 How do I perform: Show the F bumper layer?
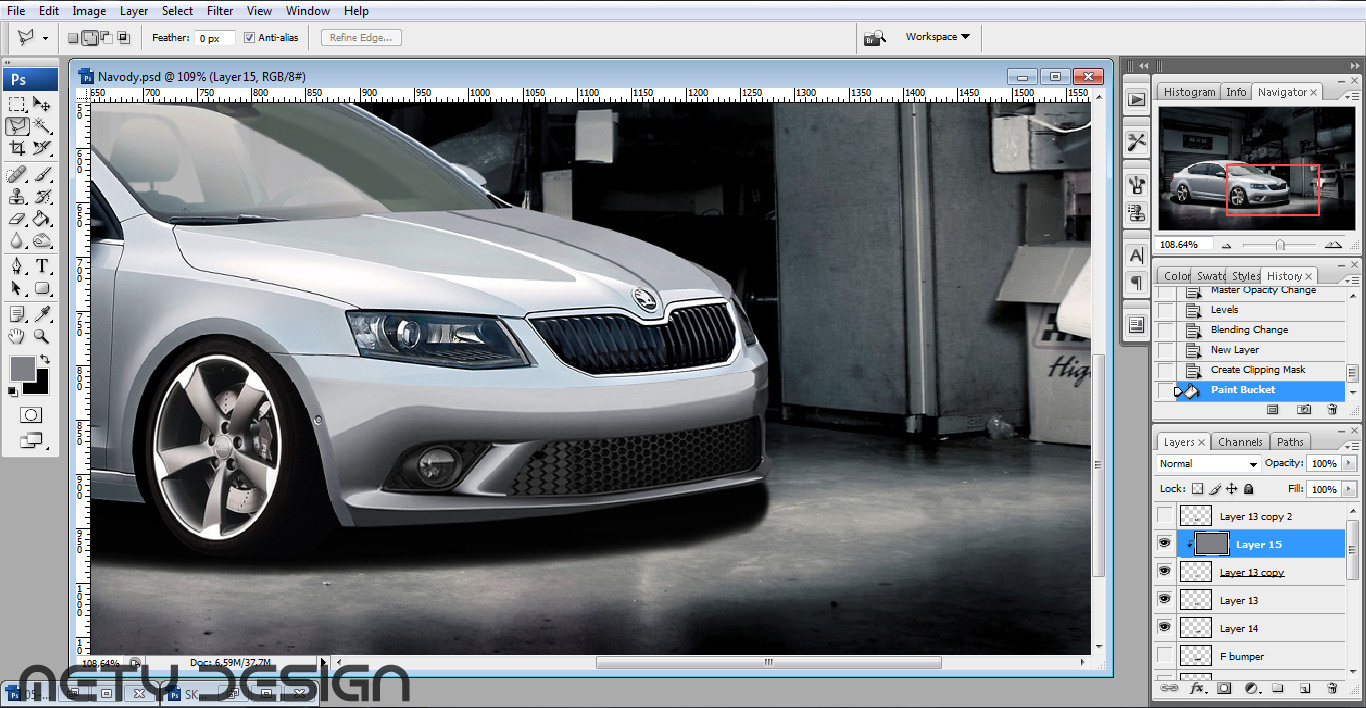tap(1164, 656)
